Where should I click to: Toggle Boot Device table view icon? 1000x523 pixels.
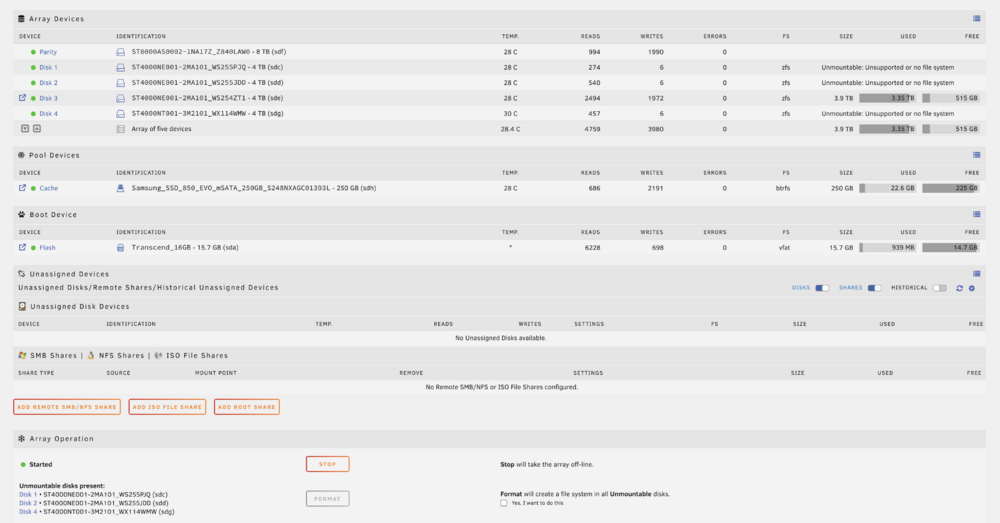[976, 214]
